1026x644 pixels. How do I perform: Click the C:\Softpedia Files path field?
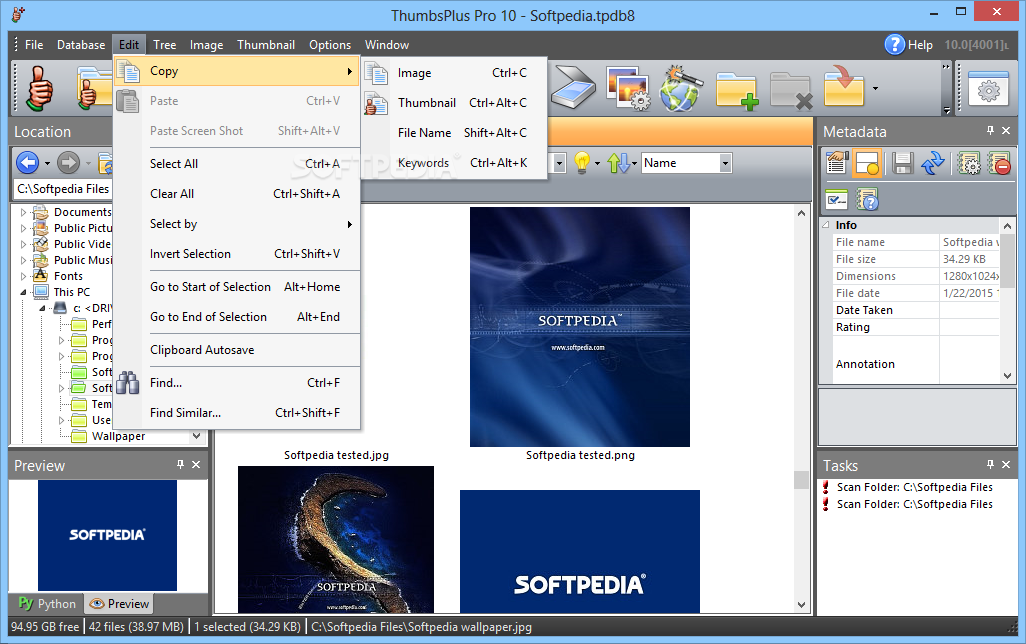[63, 188]
